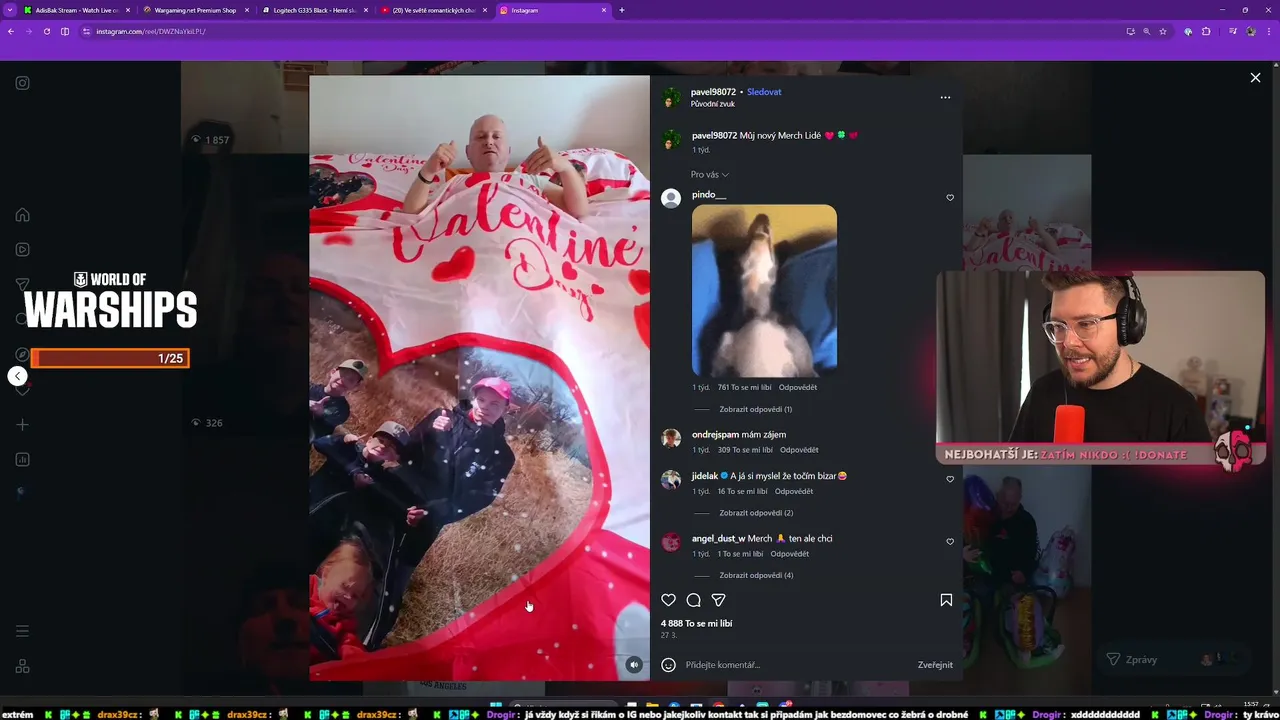Go to Home in the Instagram sidebar
Image resolution: width=1280 pixels, height=720 pixels.
[22, 215]
